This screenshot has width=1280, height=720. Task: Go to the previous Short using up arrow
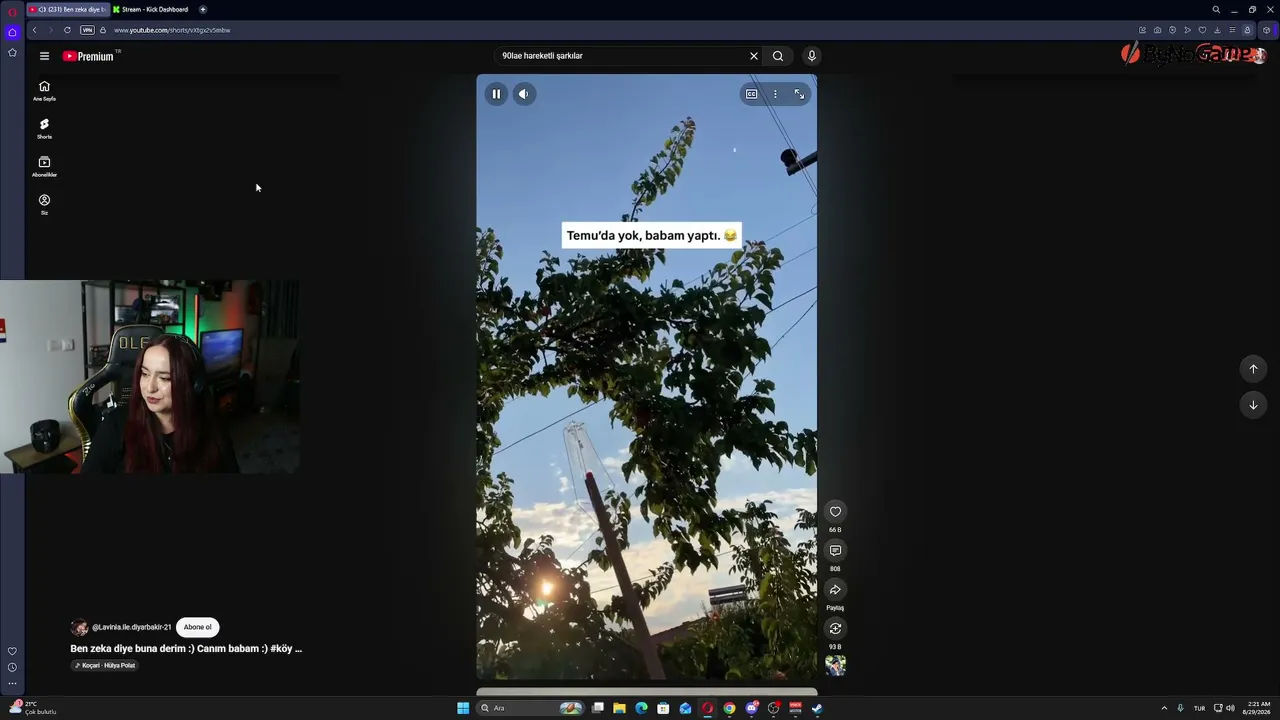click(x=1253, y=369)
